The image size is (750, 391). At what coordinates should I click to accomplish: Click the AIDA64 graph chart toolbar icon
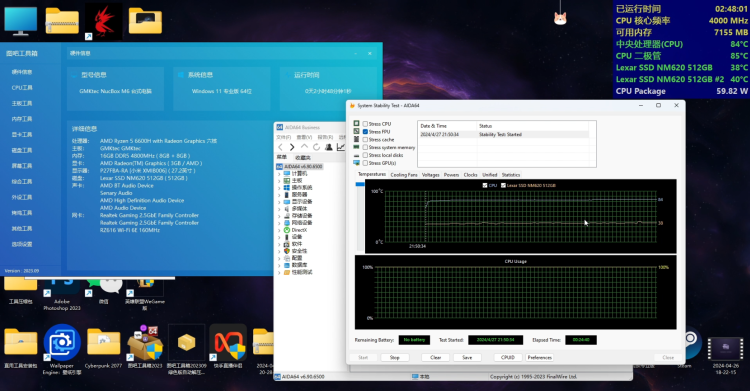[341, 147]
